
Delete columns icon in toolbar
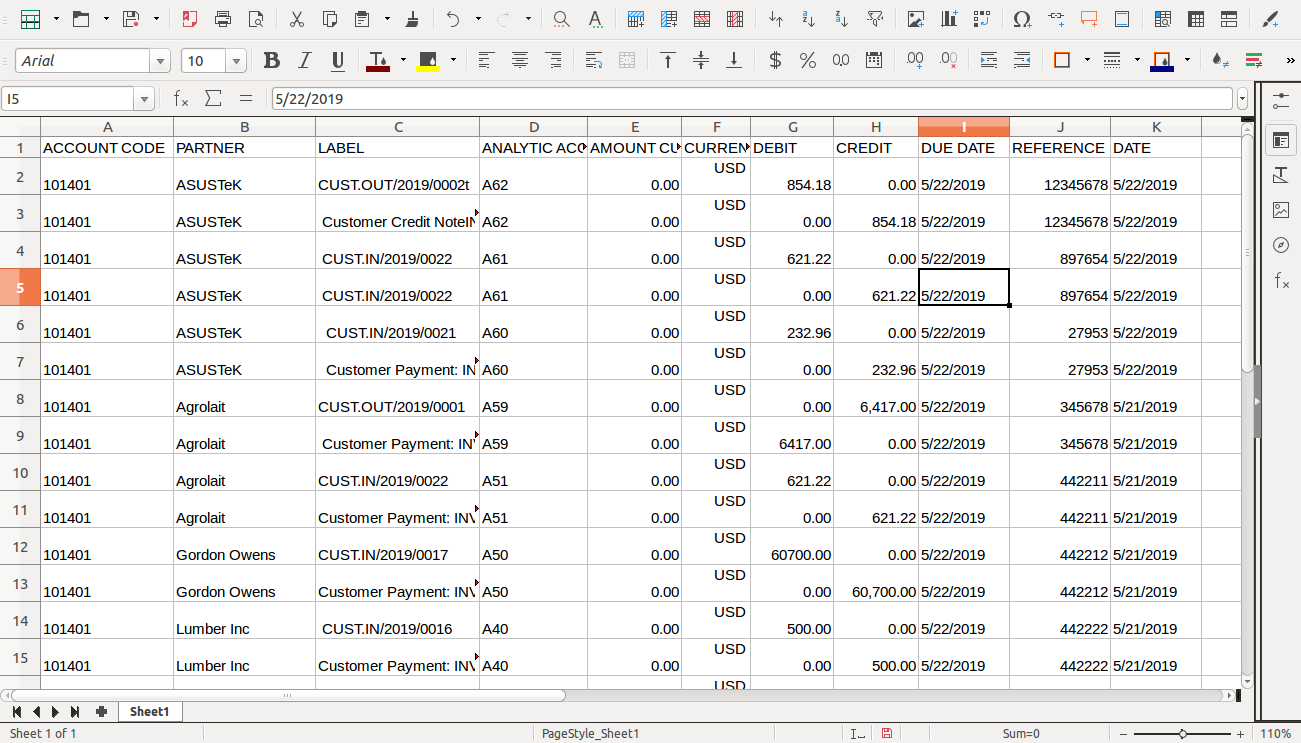coord(735,19)
